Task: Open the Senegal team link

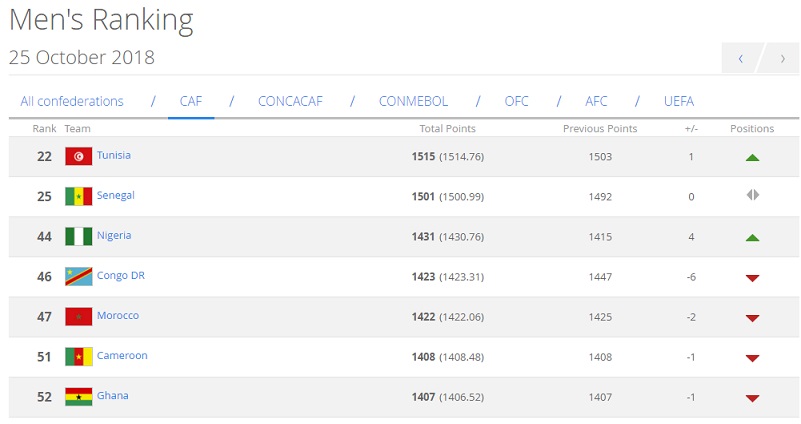Action: [115, 195]
